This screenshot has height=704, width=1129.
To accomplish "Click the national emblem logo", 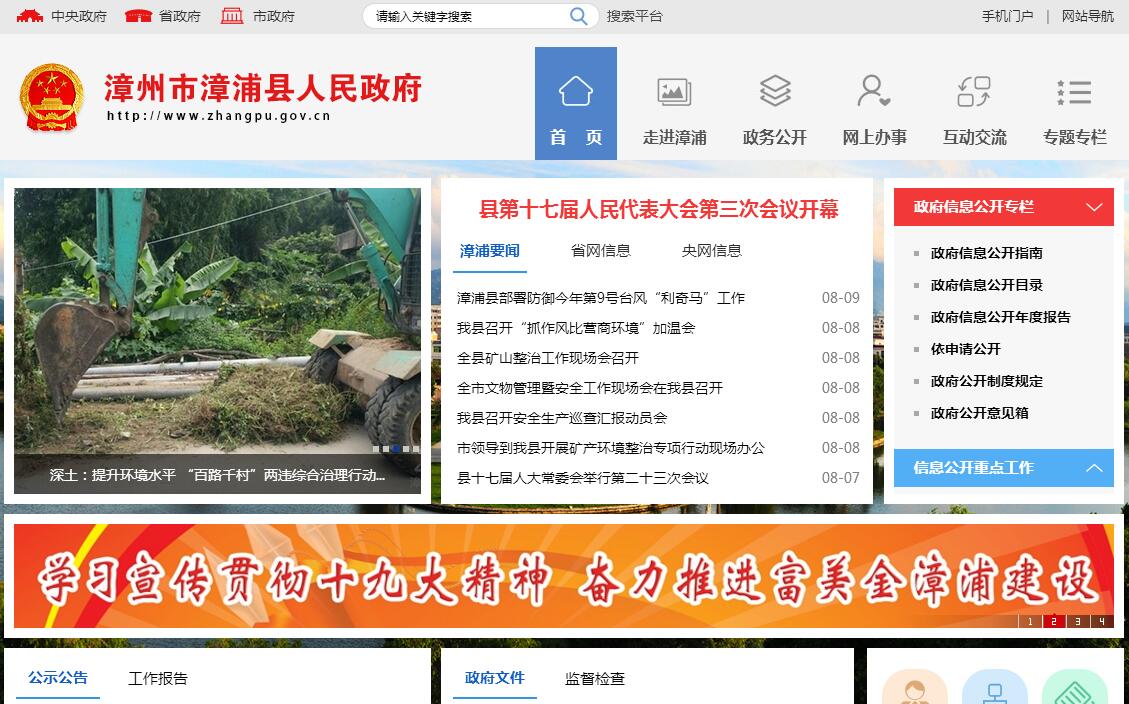I will pos(51,97).
